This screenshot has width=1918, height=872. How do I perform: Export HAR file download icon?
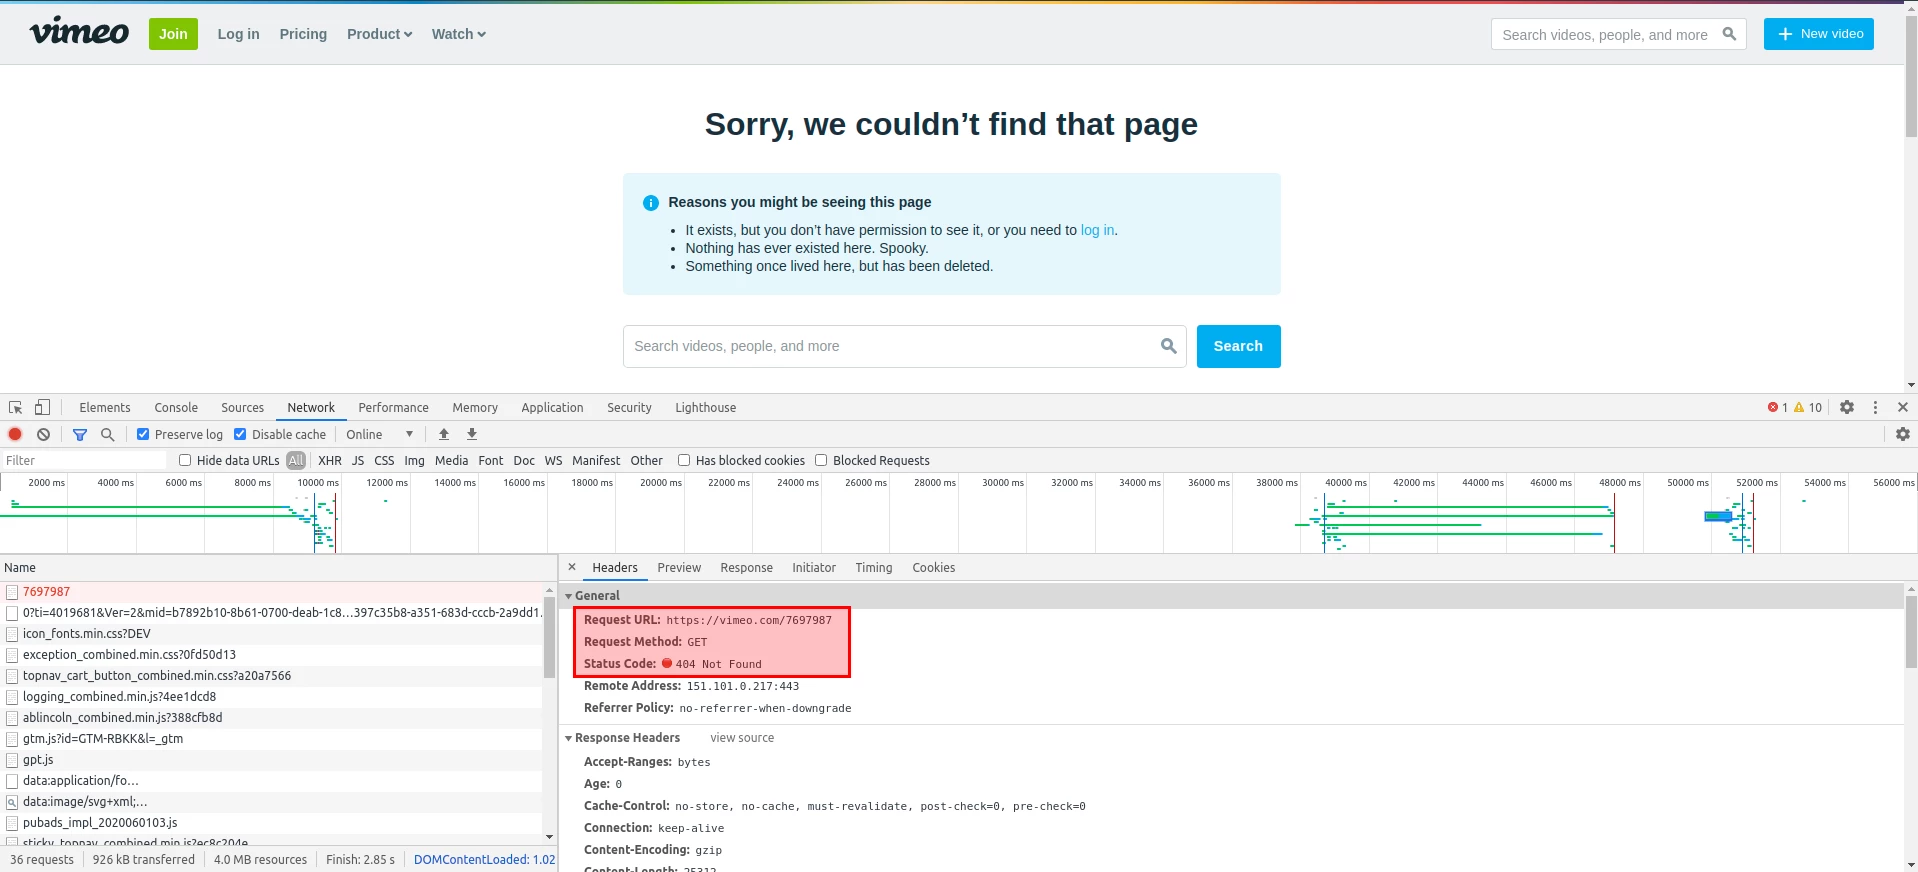(x=472, y=434)
